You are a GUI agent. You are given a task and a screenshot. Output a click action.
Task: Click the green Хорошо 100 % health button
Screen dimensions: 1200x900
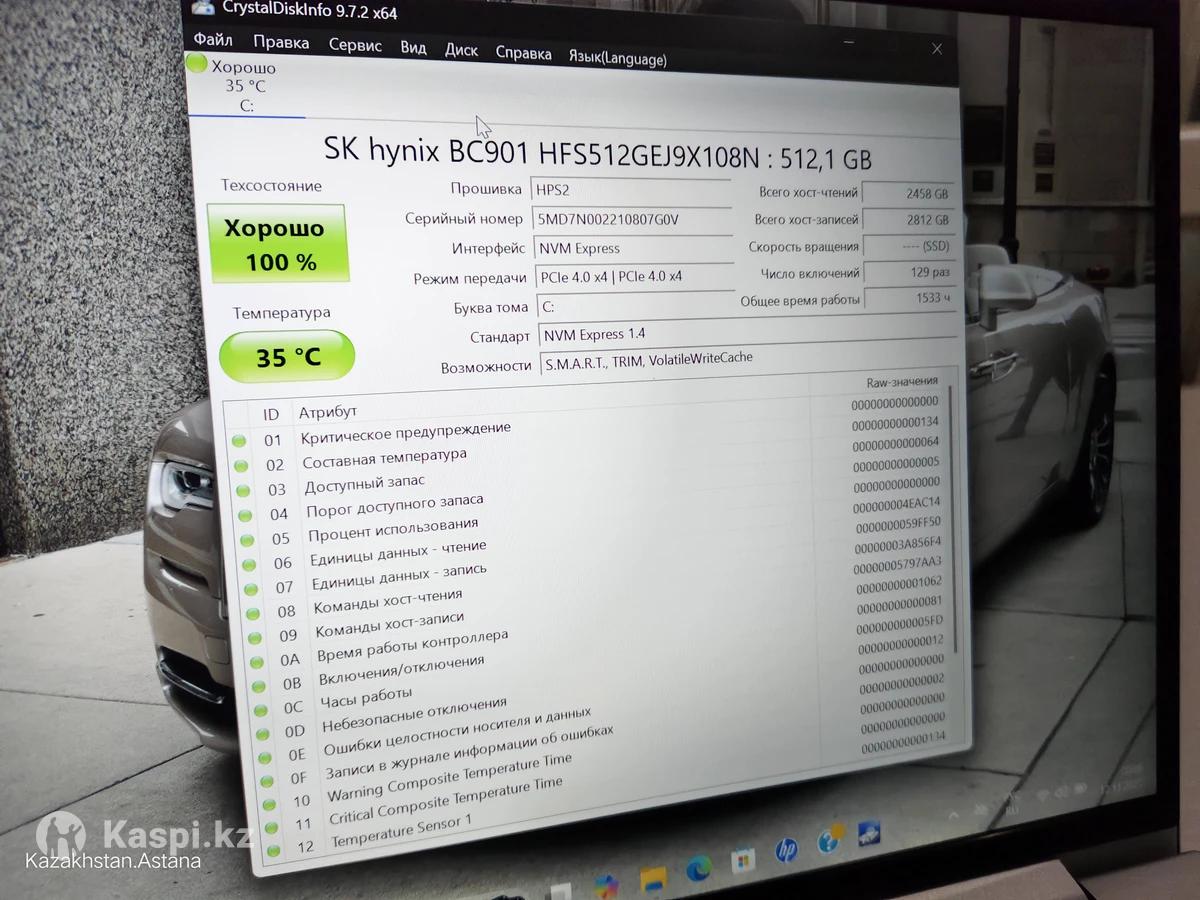pos(277,244)
